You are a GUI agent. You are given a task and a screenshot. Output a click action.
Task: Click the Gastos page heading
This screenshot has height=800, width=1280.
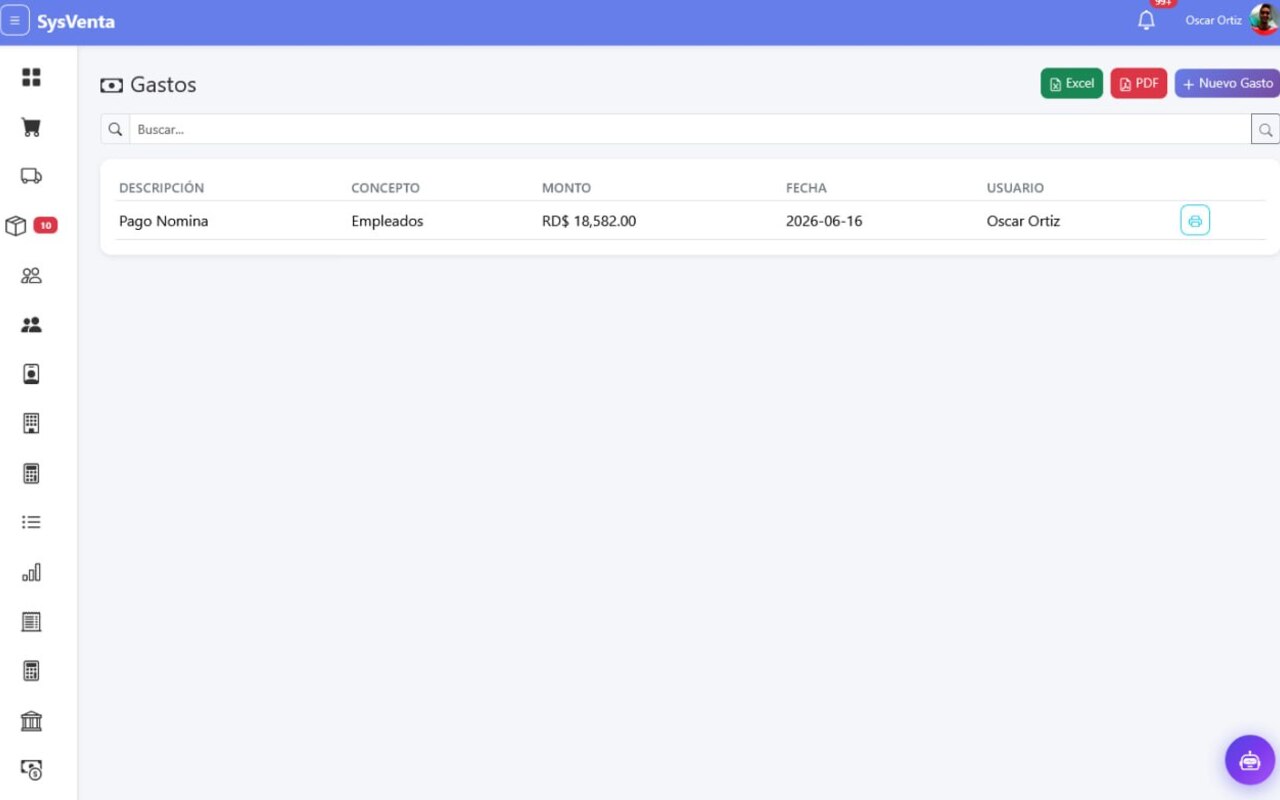click(x=148, y=85)
